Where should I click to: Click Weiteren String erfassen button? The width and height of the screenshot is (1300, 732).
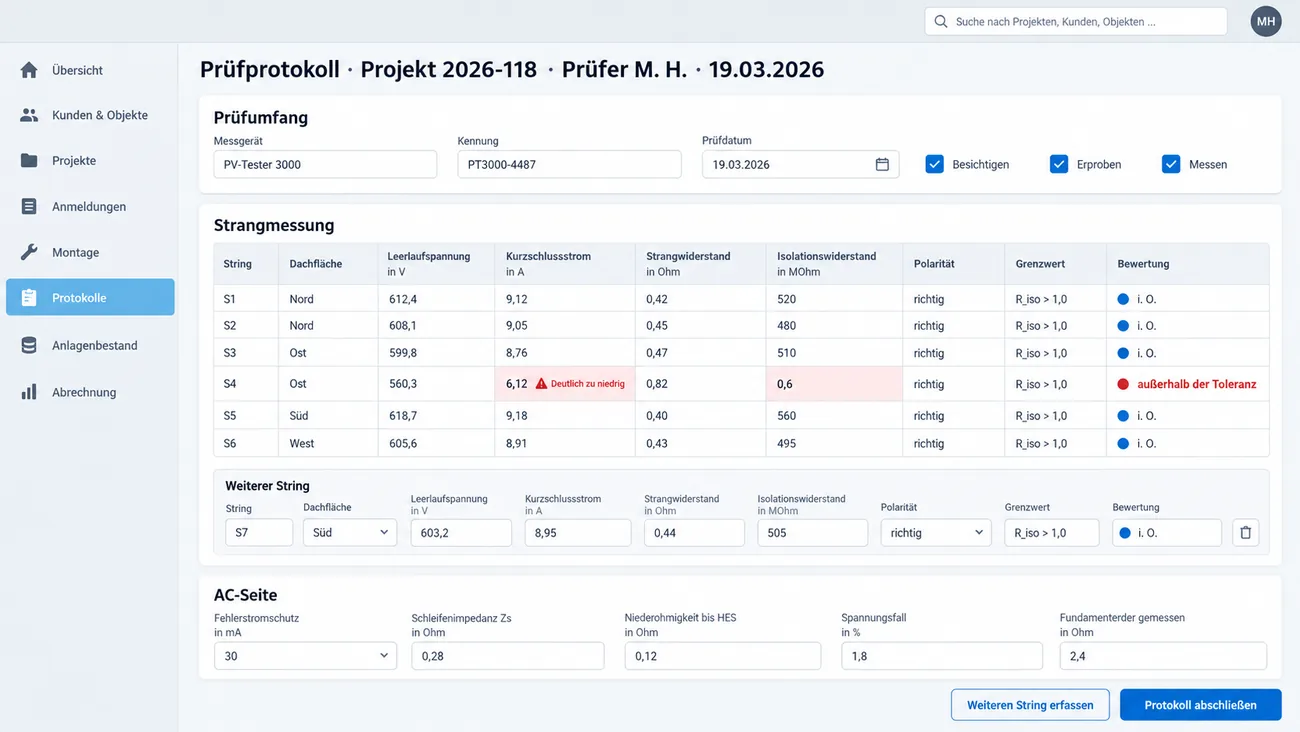coord(1030,705)
